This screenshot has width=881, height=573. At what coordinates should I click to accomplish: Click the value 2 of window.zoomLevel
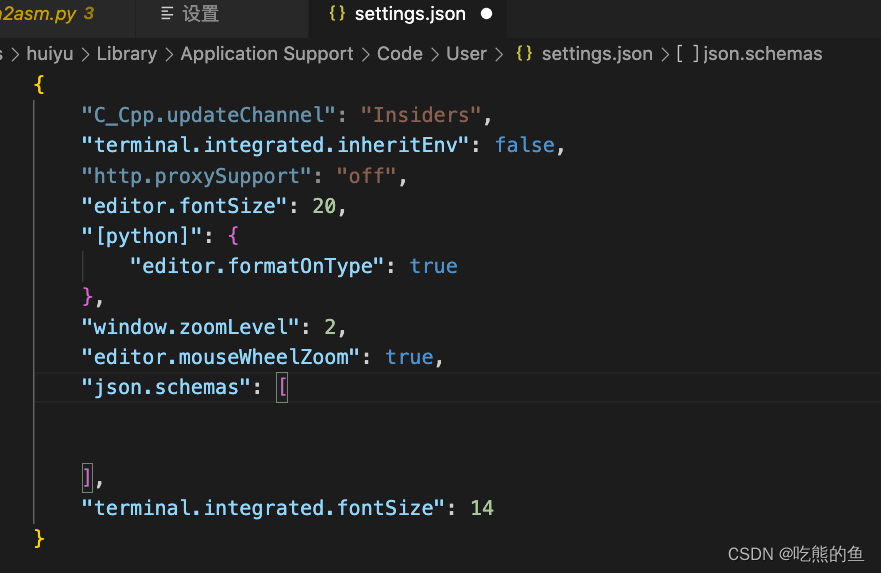pos(330,328)
